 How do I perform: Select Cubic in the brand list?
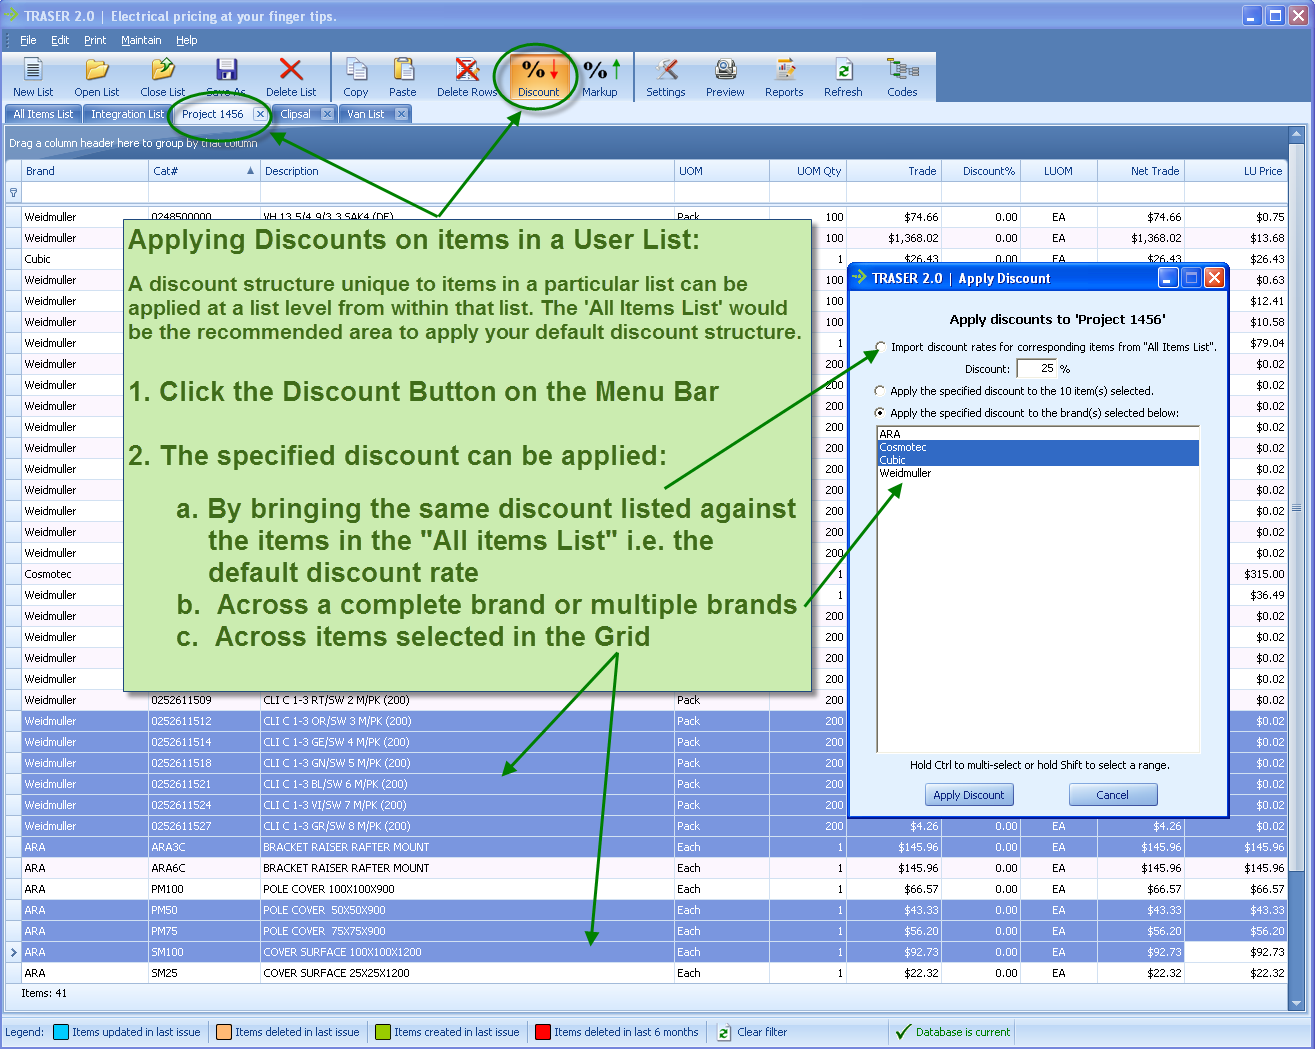[1038, 460]
